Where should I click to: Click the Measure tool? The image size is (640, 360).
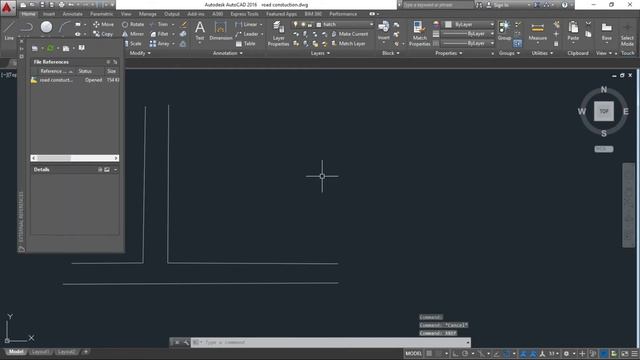[x=538, y=32]
